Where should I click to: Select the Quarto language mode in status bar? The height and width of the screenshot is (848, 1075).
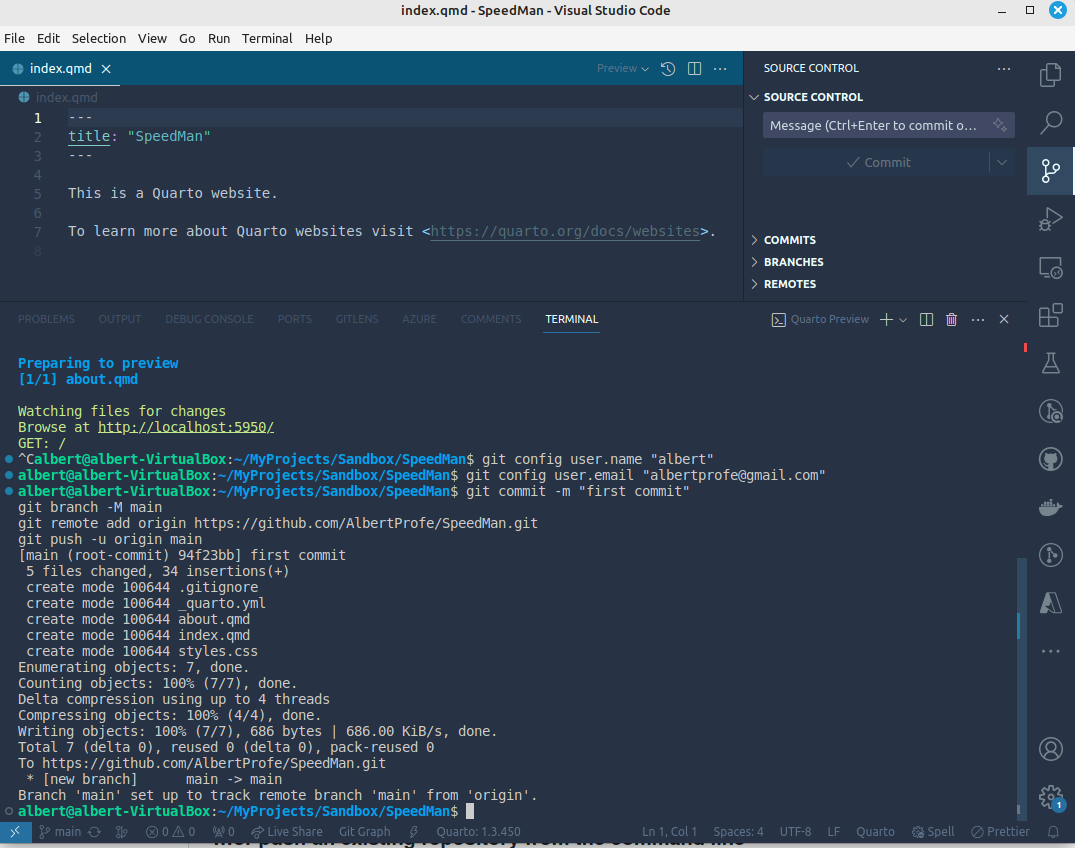pyautogui.click(x=875, y=832)
